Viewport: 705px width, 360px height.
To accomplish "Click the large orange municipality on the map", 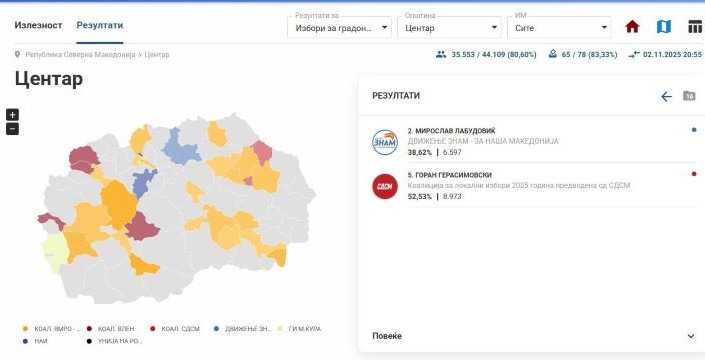I will coord(118,203).
